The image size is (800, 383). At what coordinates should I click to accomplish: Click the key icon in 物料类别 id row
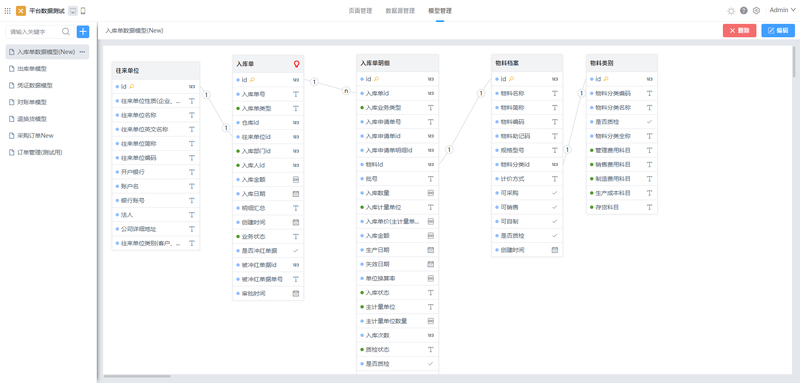pos(606,79)
